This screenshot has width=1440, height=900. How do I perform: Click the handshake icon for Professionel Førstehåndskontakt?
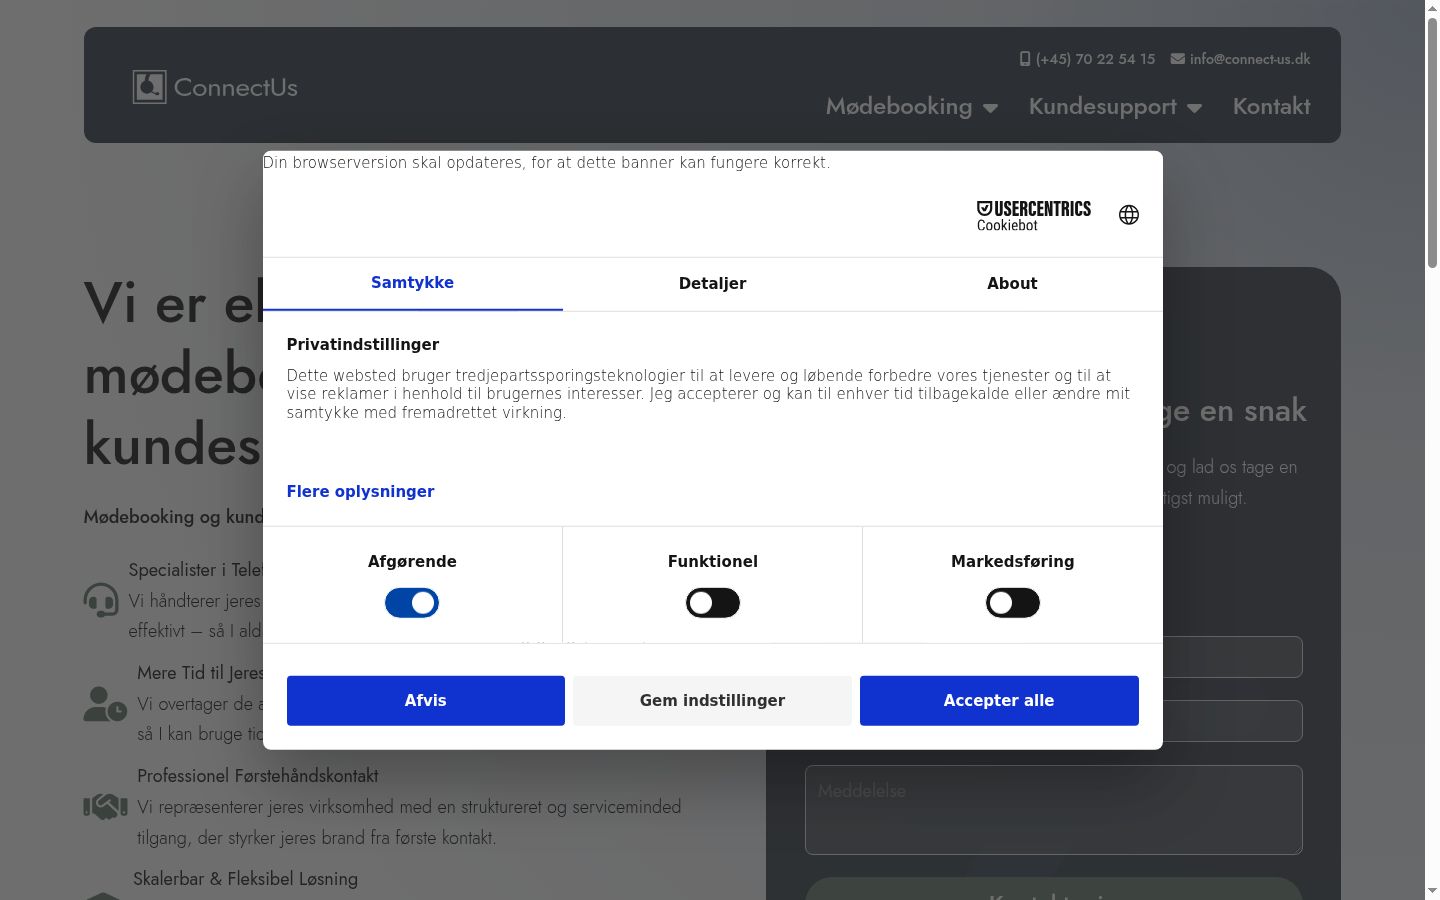coord(105,806)
